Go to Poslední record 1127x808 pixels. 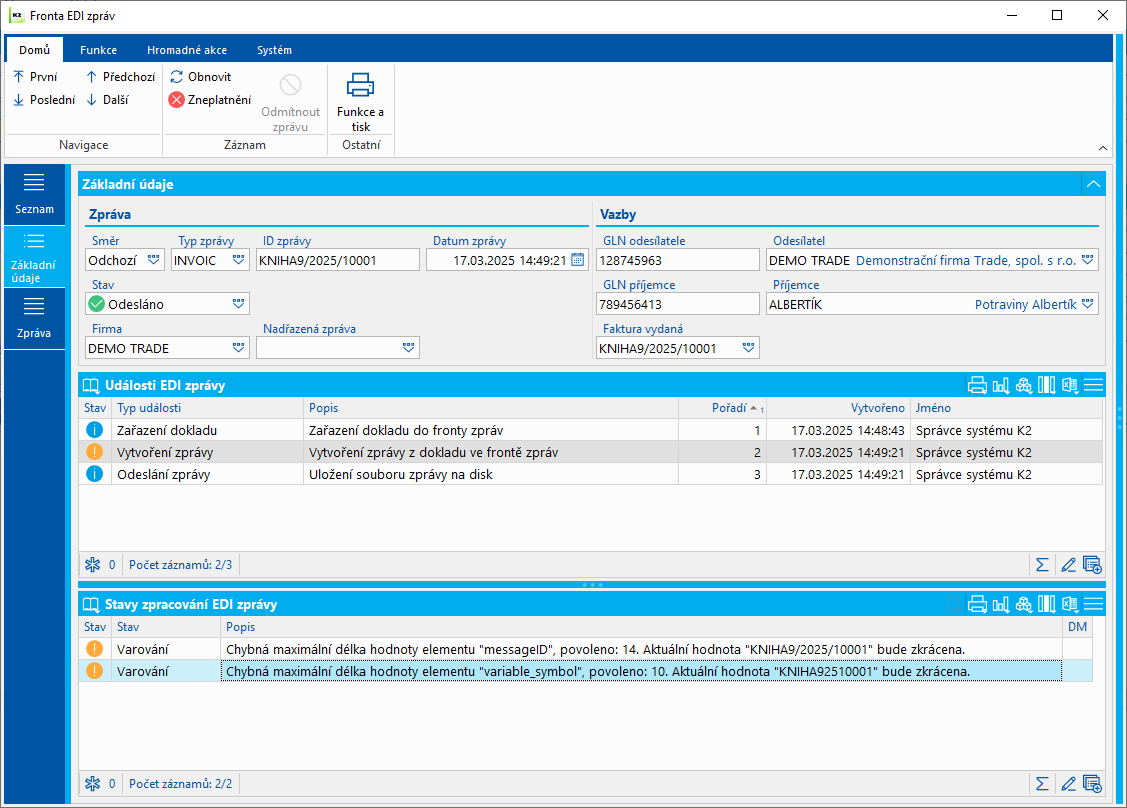point(44,100)
